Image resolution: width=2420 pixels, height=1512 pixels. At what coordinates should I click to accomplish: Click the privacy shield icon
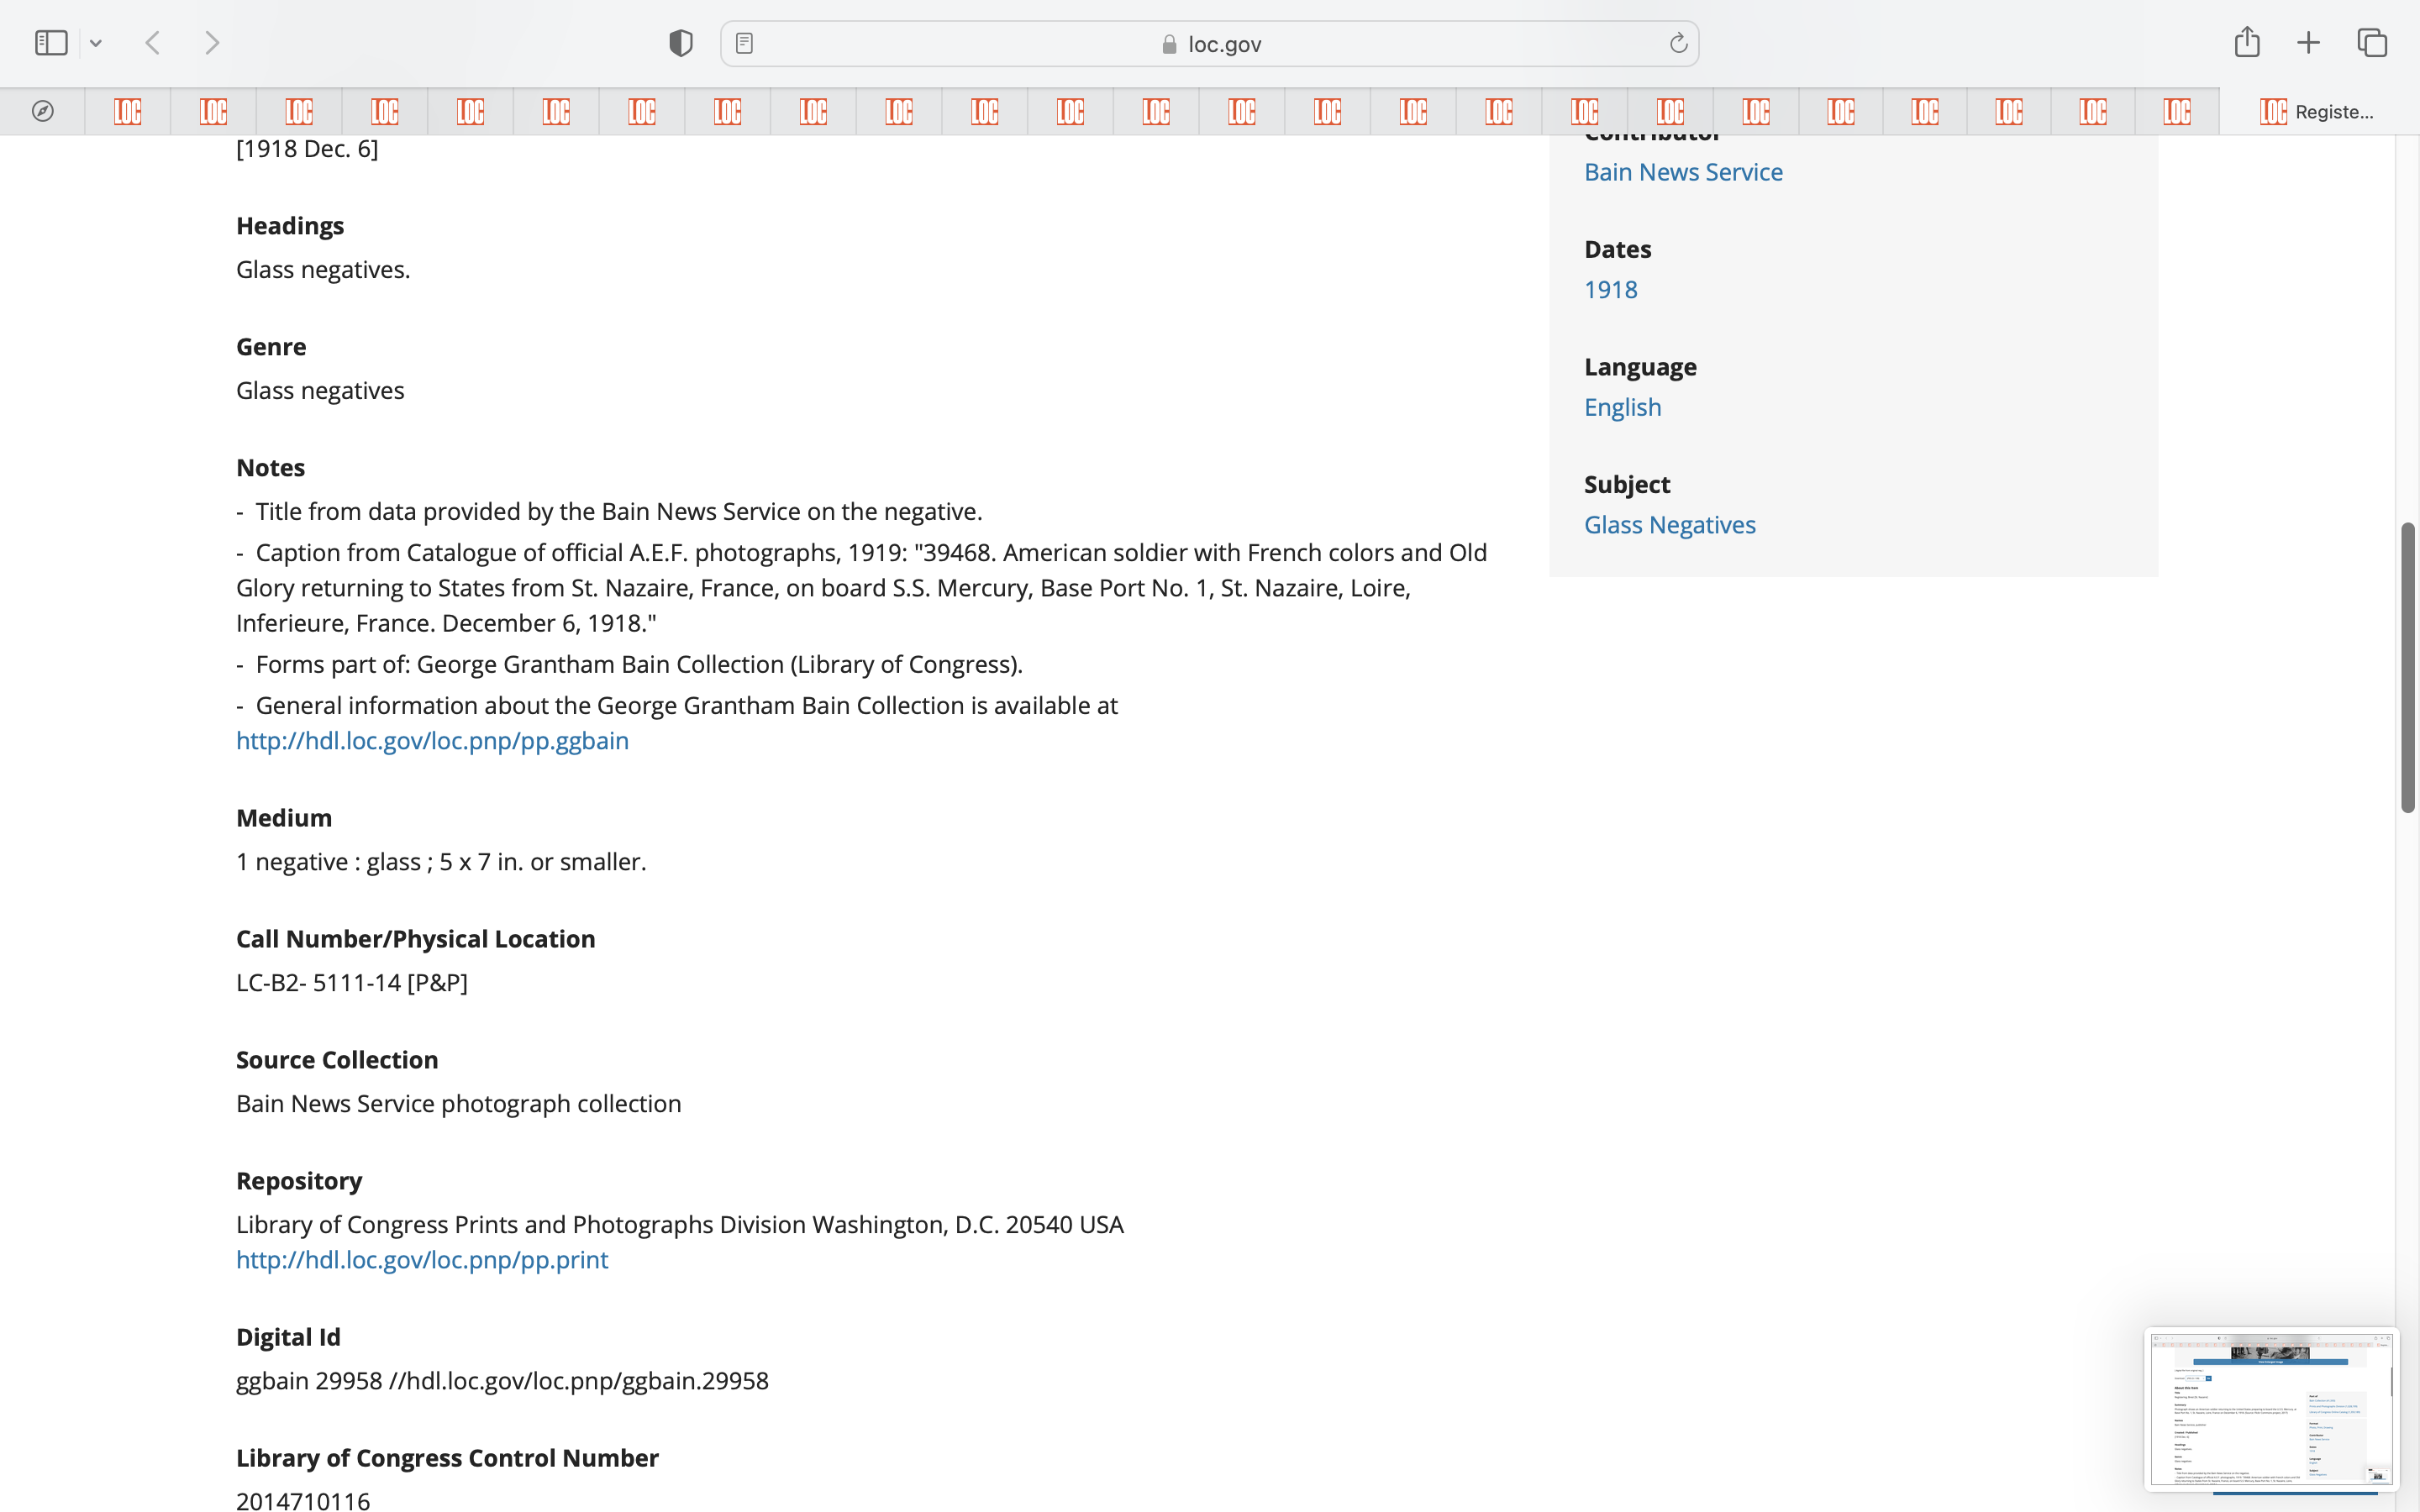(680, 43)
